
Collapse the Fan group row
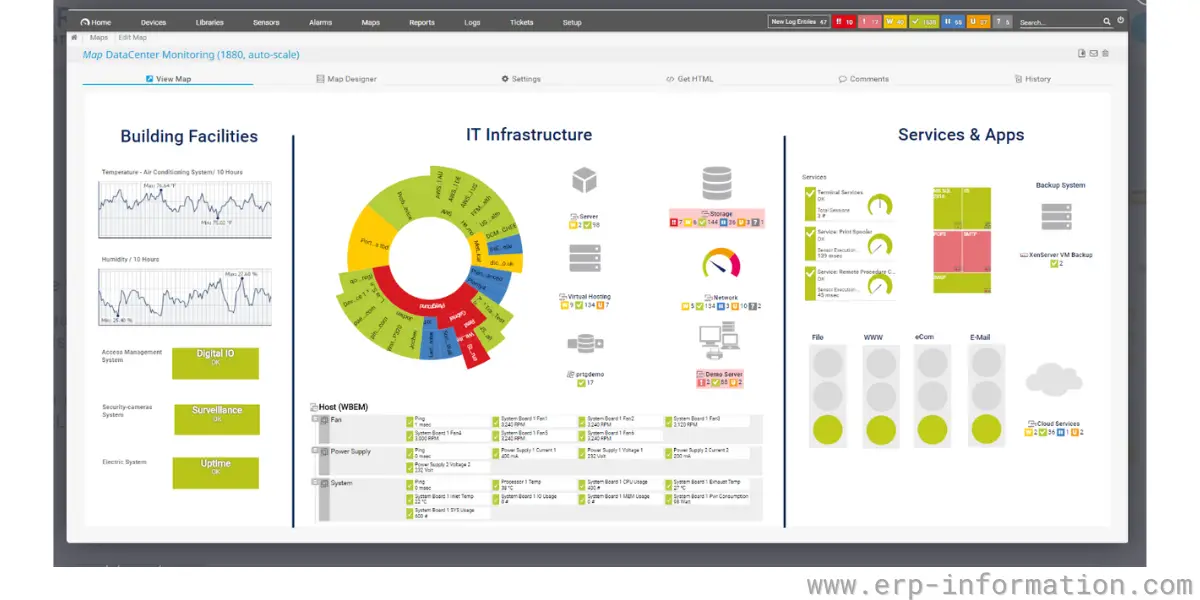(x=315, y=420)
